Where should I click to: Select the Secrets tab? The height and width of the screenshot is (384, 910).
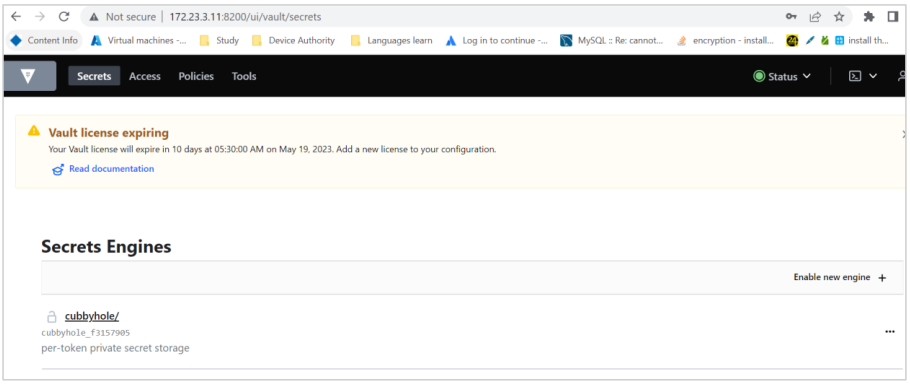tap(94, 76)
